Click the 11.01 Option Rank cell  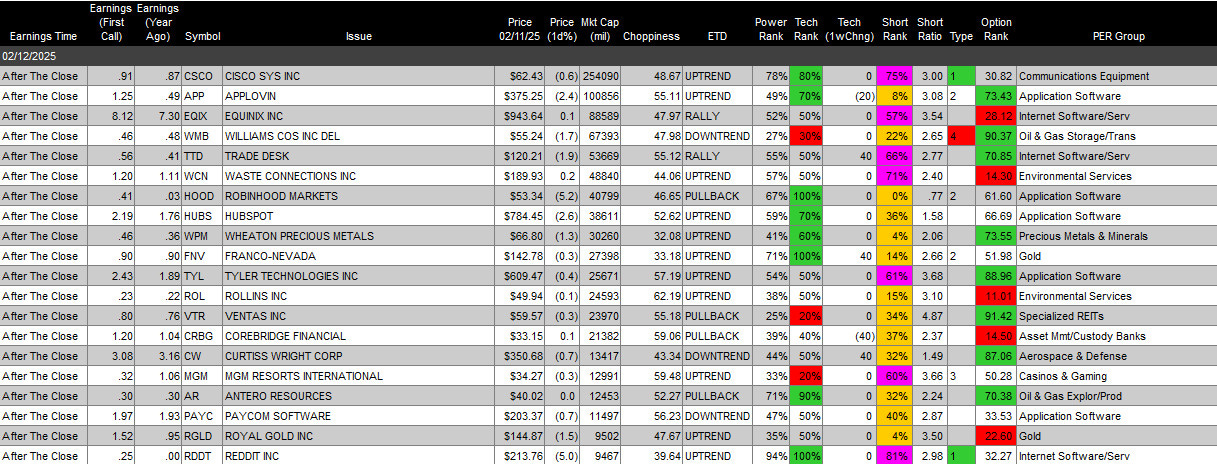(x=996, y=296)
